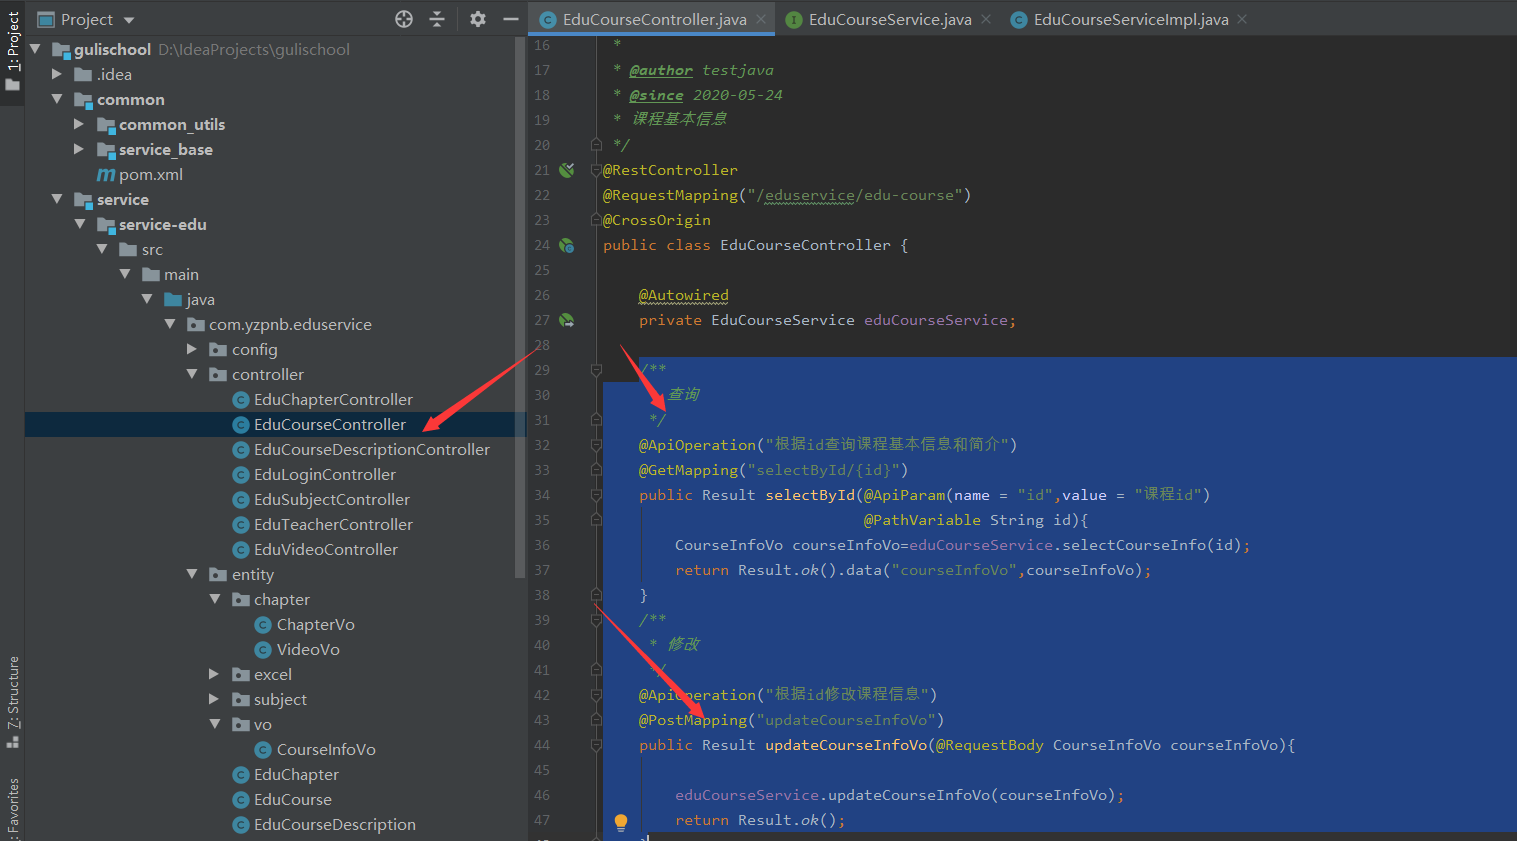
Task: Close the EduCourseController.java tab
Action: click(761, 19)
